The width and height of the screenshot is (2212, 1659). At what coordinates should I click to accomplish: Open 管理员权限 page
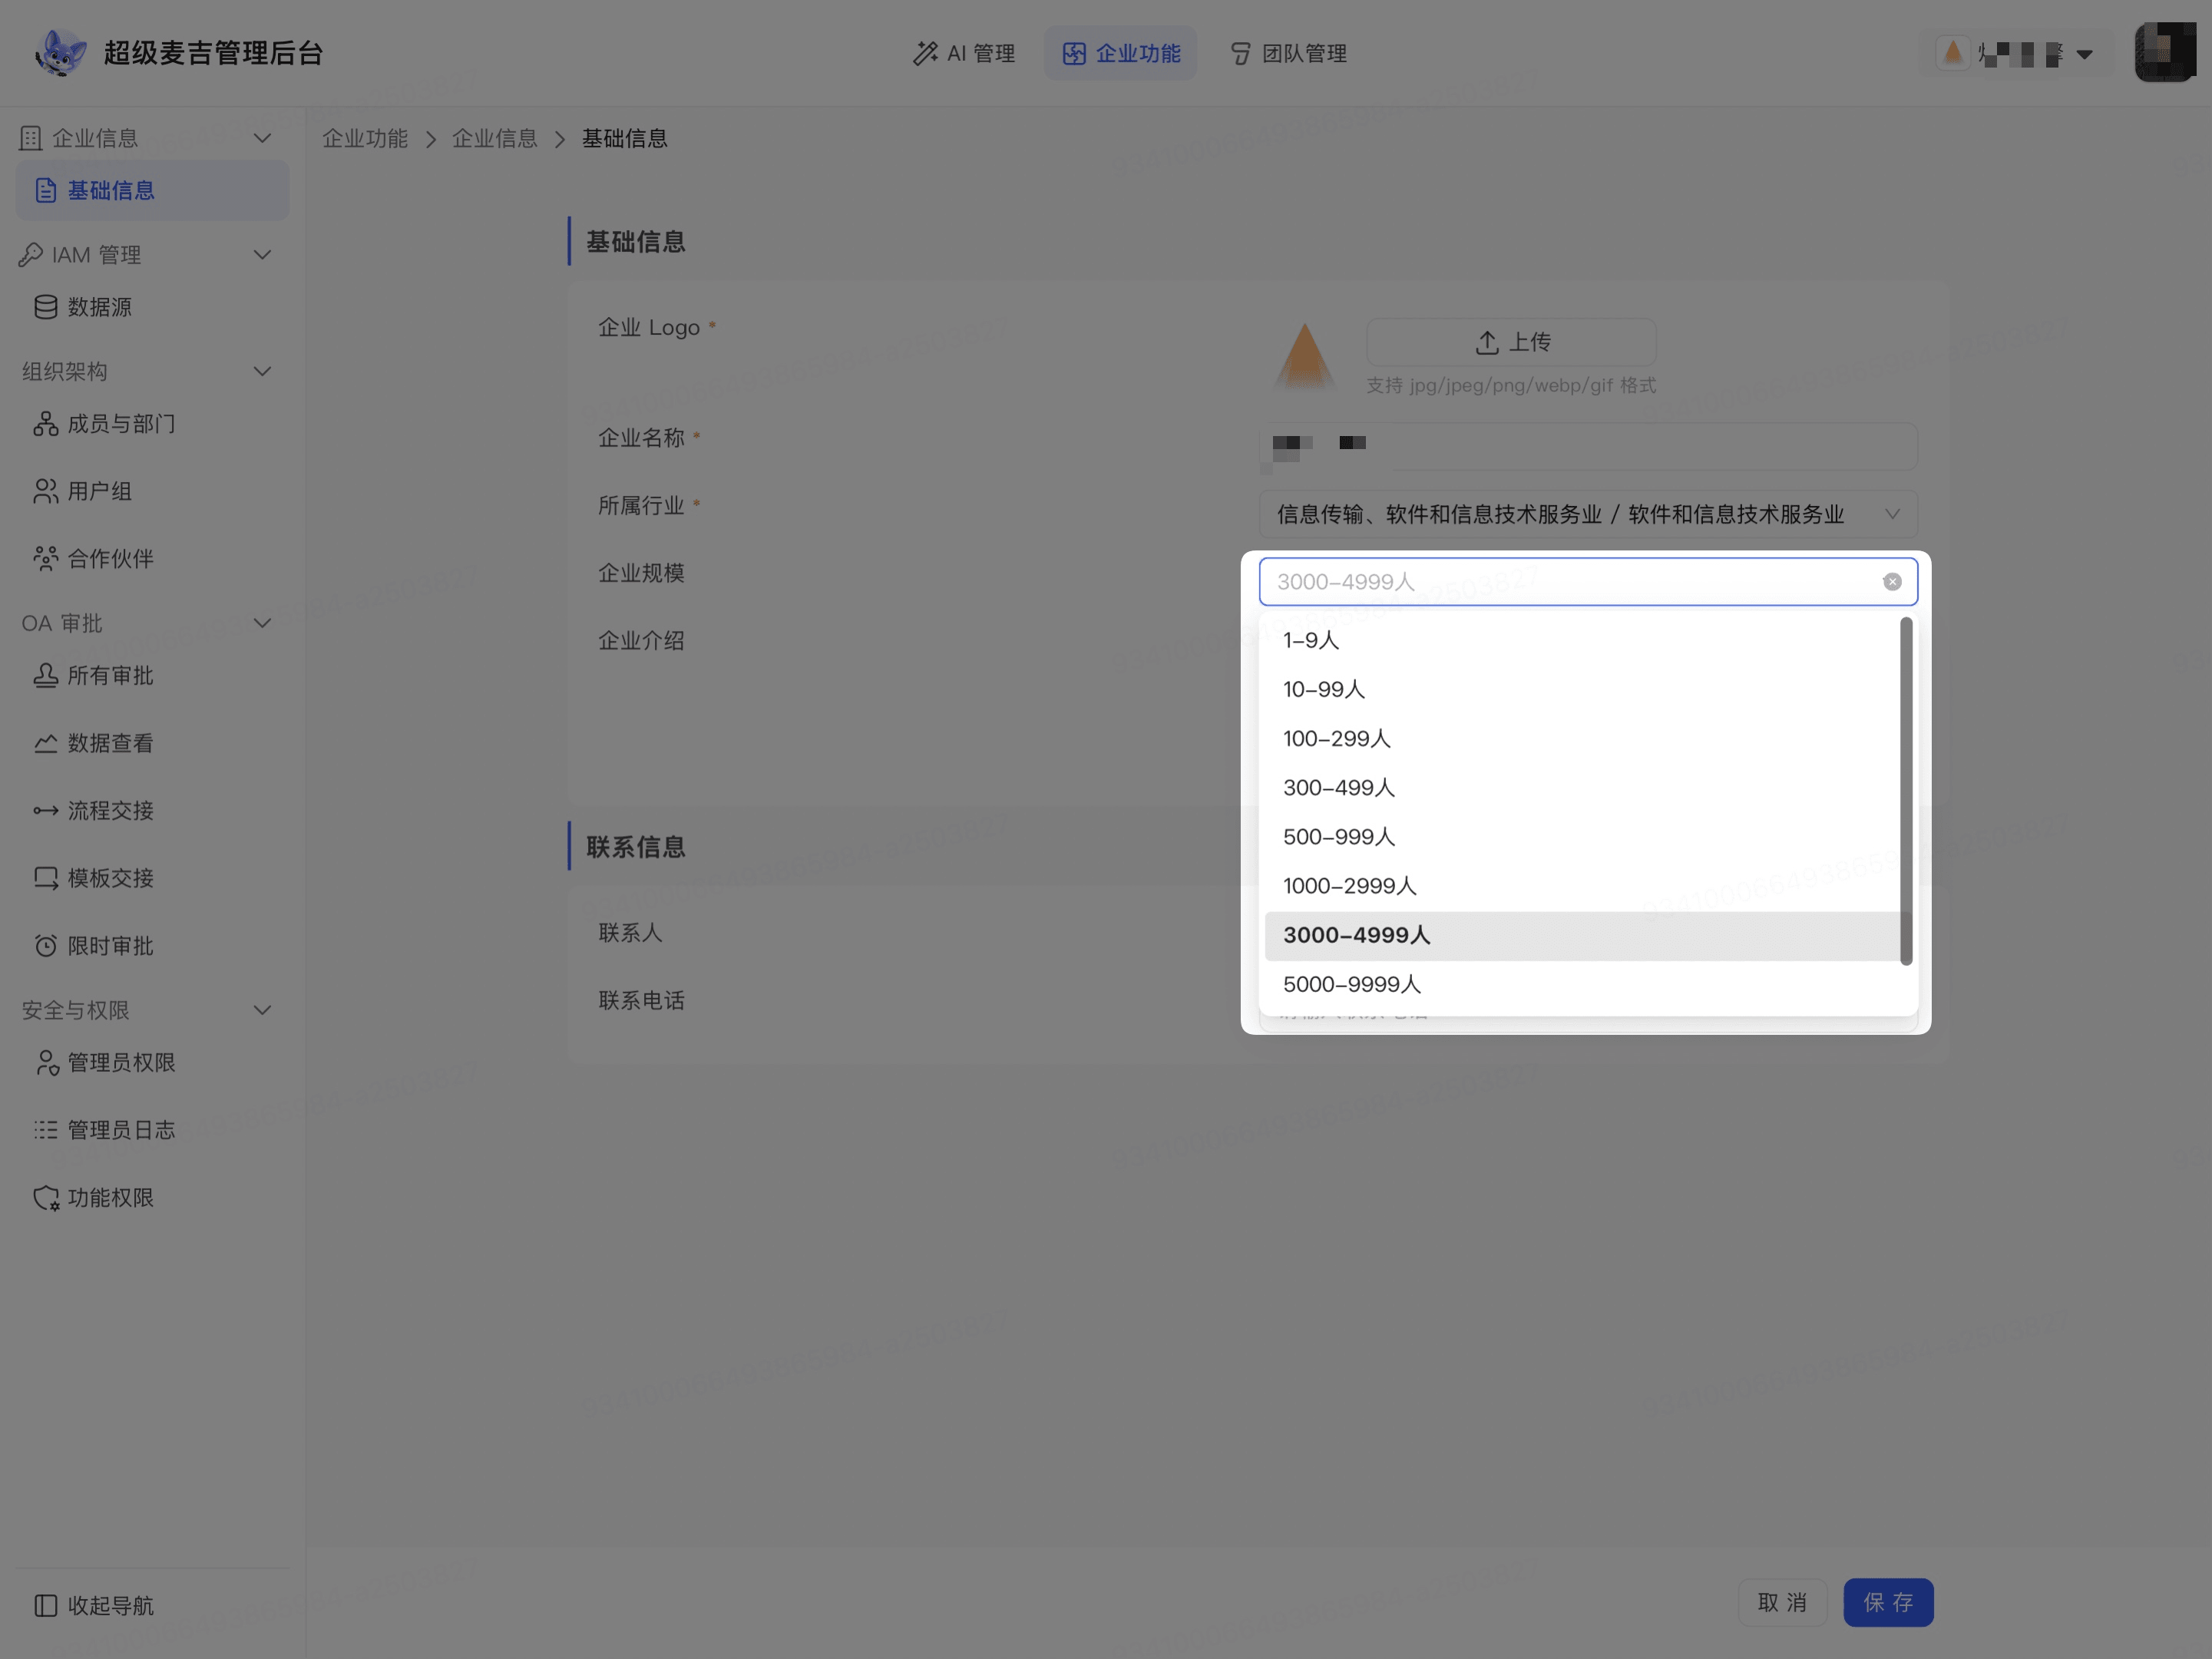click(x=152, y=1063)
